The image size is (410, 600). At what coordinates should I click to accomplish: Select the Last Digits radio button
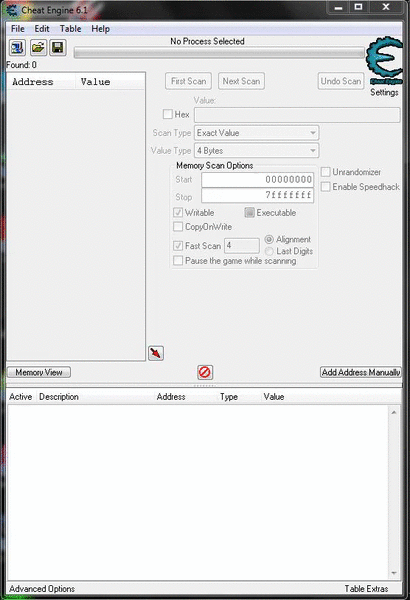[269, 251]
